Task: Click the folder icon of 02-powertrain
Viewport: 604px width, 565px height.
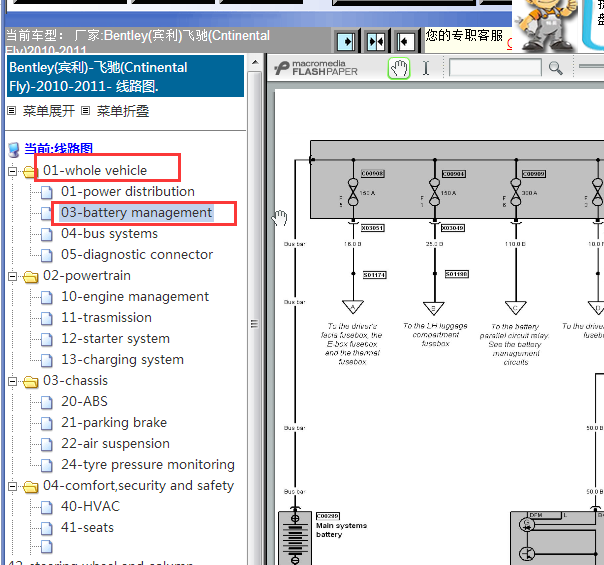Action: point(30,277)
